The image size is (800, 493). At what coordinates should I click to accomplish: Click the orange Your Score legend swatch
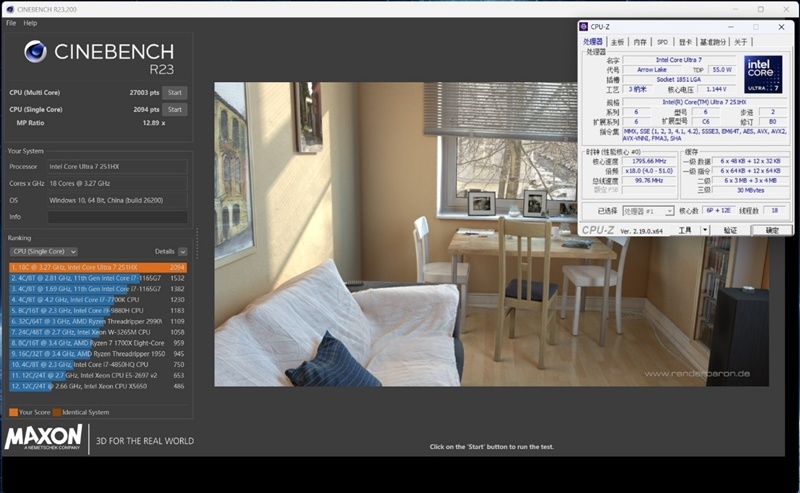coord(13,412)
